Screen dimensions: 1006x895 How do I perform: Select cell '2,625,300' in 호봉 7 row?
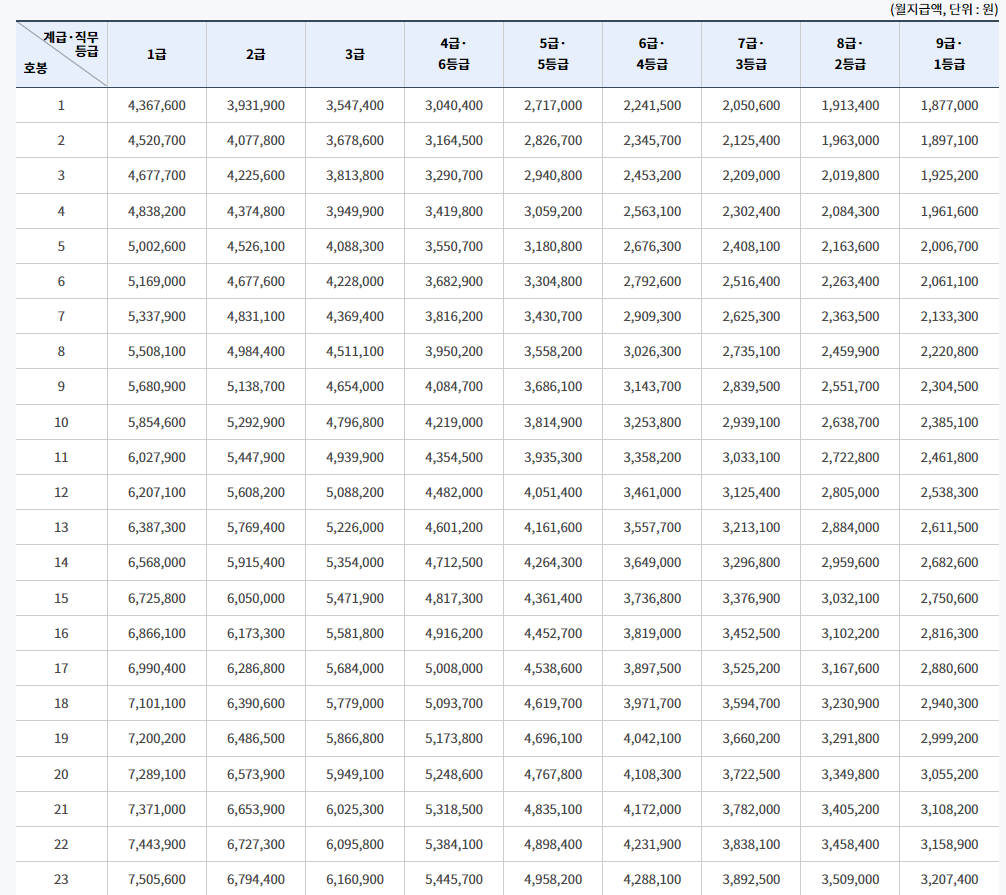point(751,316)
